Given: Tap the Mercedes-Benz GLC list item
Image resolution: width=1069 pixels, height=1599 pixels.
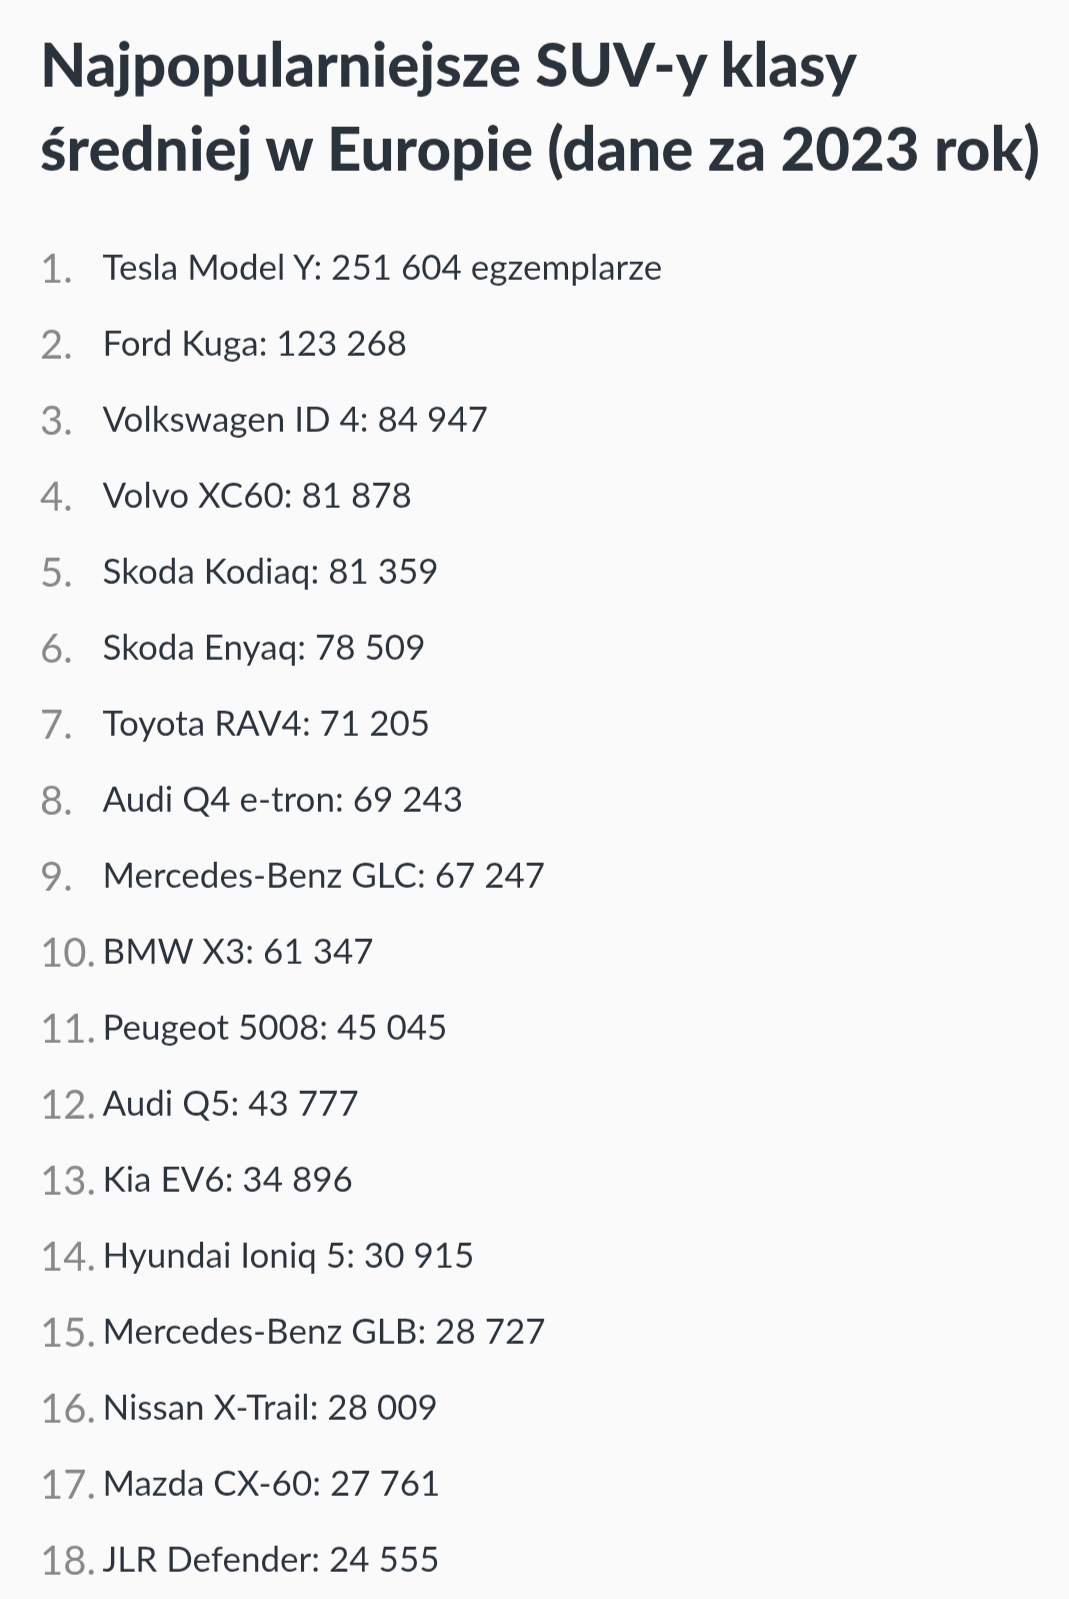Looking at the screenshot, I should coord(323,876).
